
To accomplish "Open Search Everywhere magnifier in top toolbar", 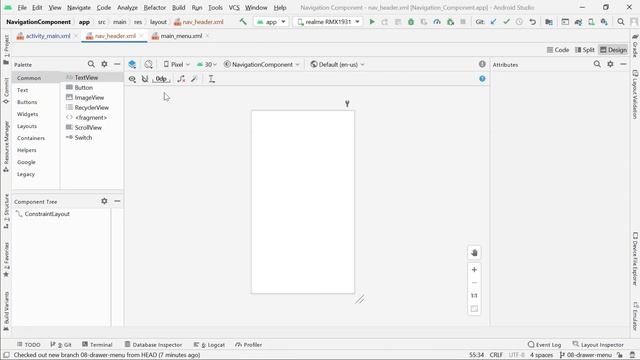I will (x=621, y=22).
